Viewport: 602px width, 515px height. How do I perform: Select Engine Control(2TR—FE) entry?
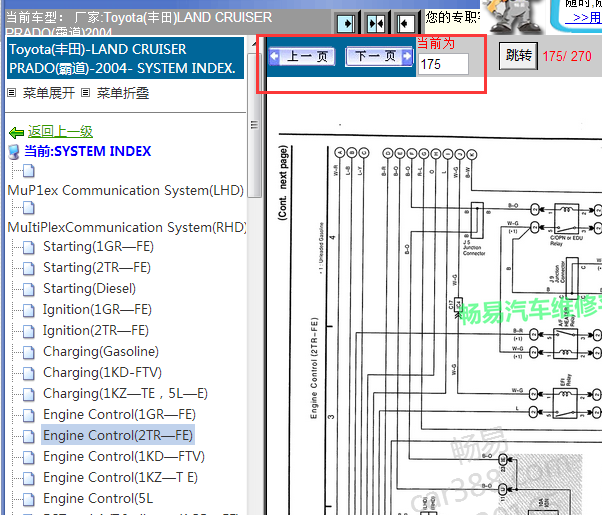click(118, 436)
